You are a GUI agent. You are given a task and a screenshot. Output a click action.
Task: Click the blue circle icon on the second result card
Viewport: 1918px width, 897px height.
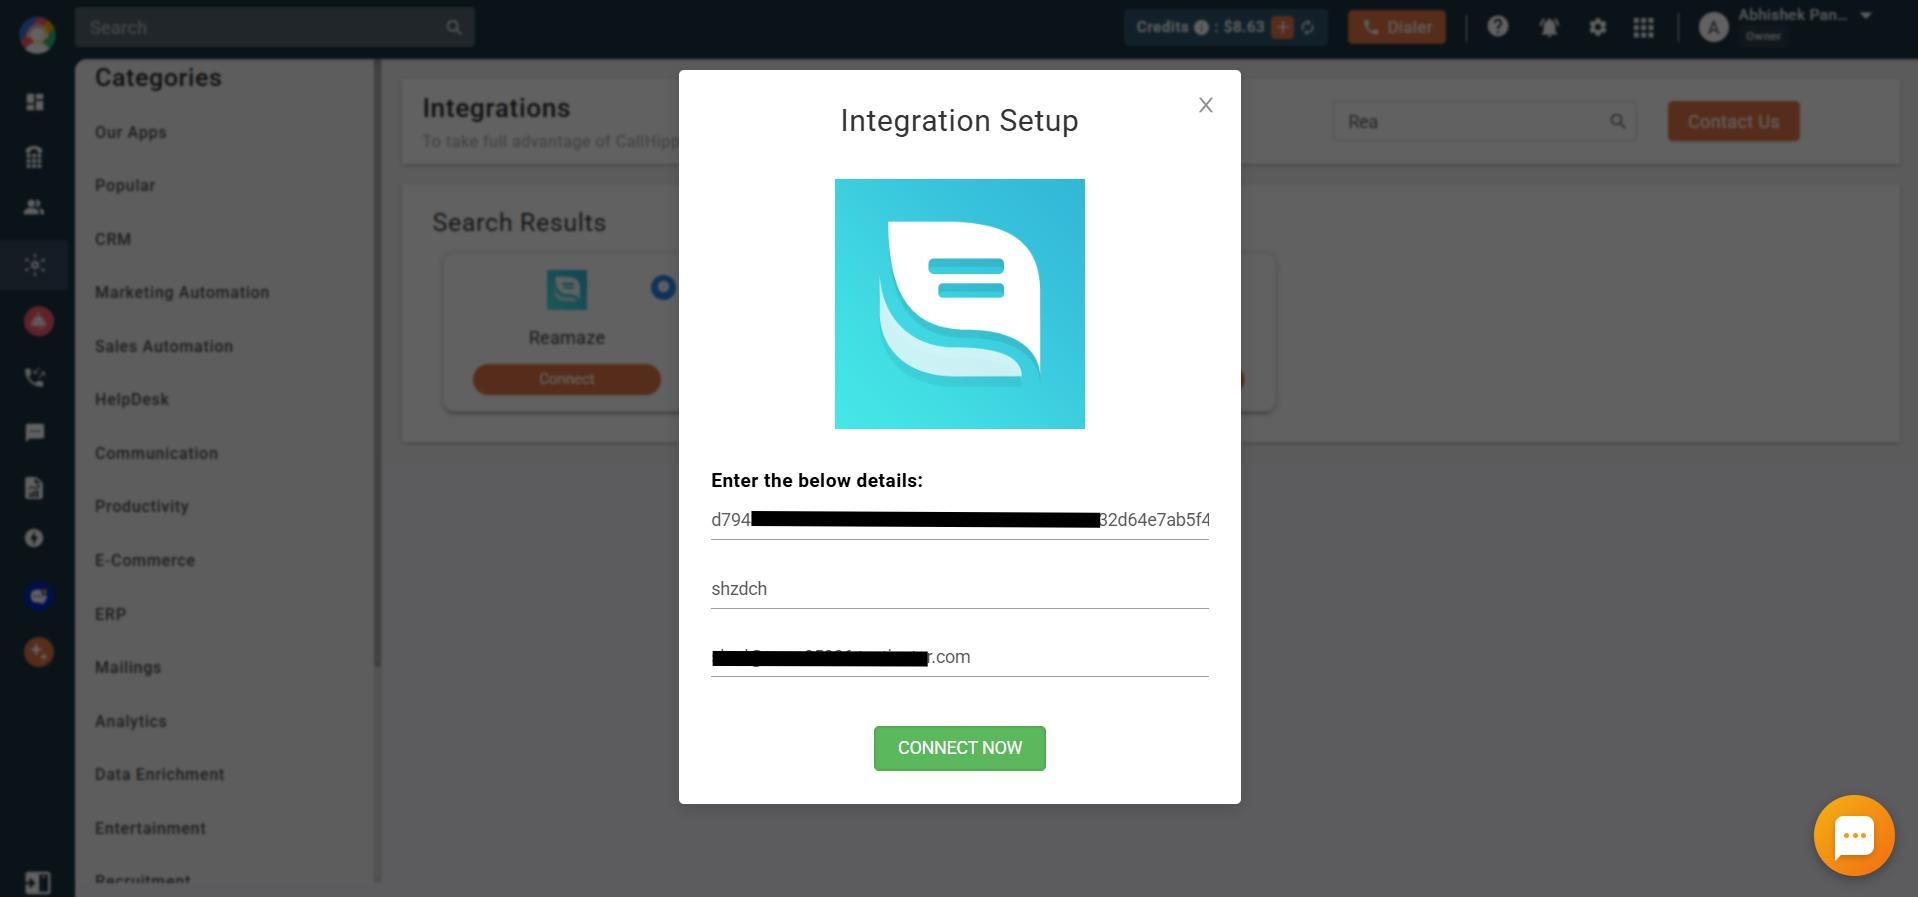point(664,287)
